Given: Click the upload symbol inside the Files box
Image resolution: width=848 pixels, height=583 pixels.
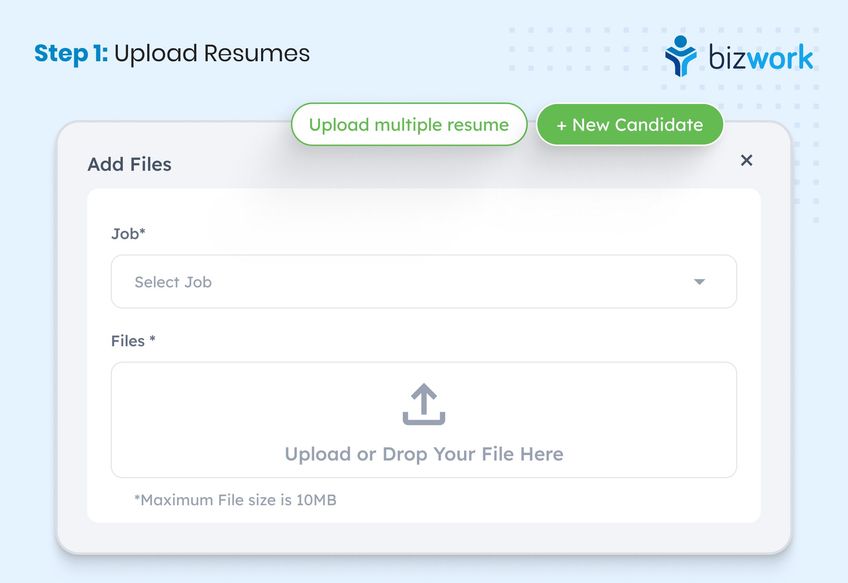Looking at the screenshot, I should pyautogui.click(x=423, y=404).
